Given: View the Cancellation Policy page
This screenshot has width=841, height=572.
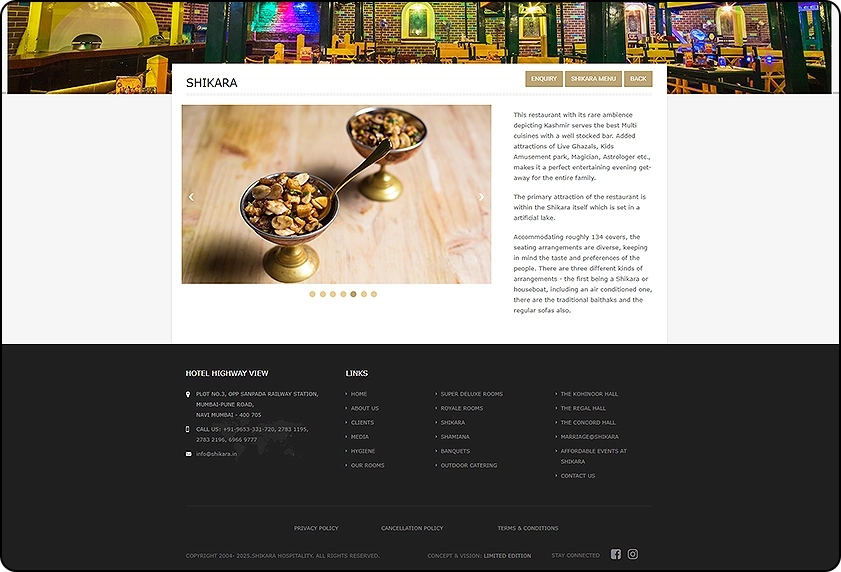Looking at the screenshot, I should [412, 528].
